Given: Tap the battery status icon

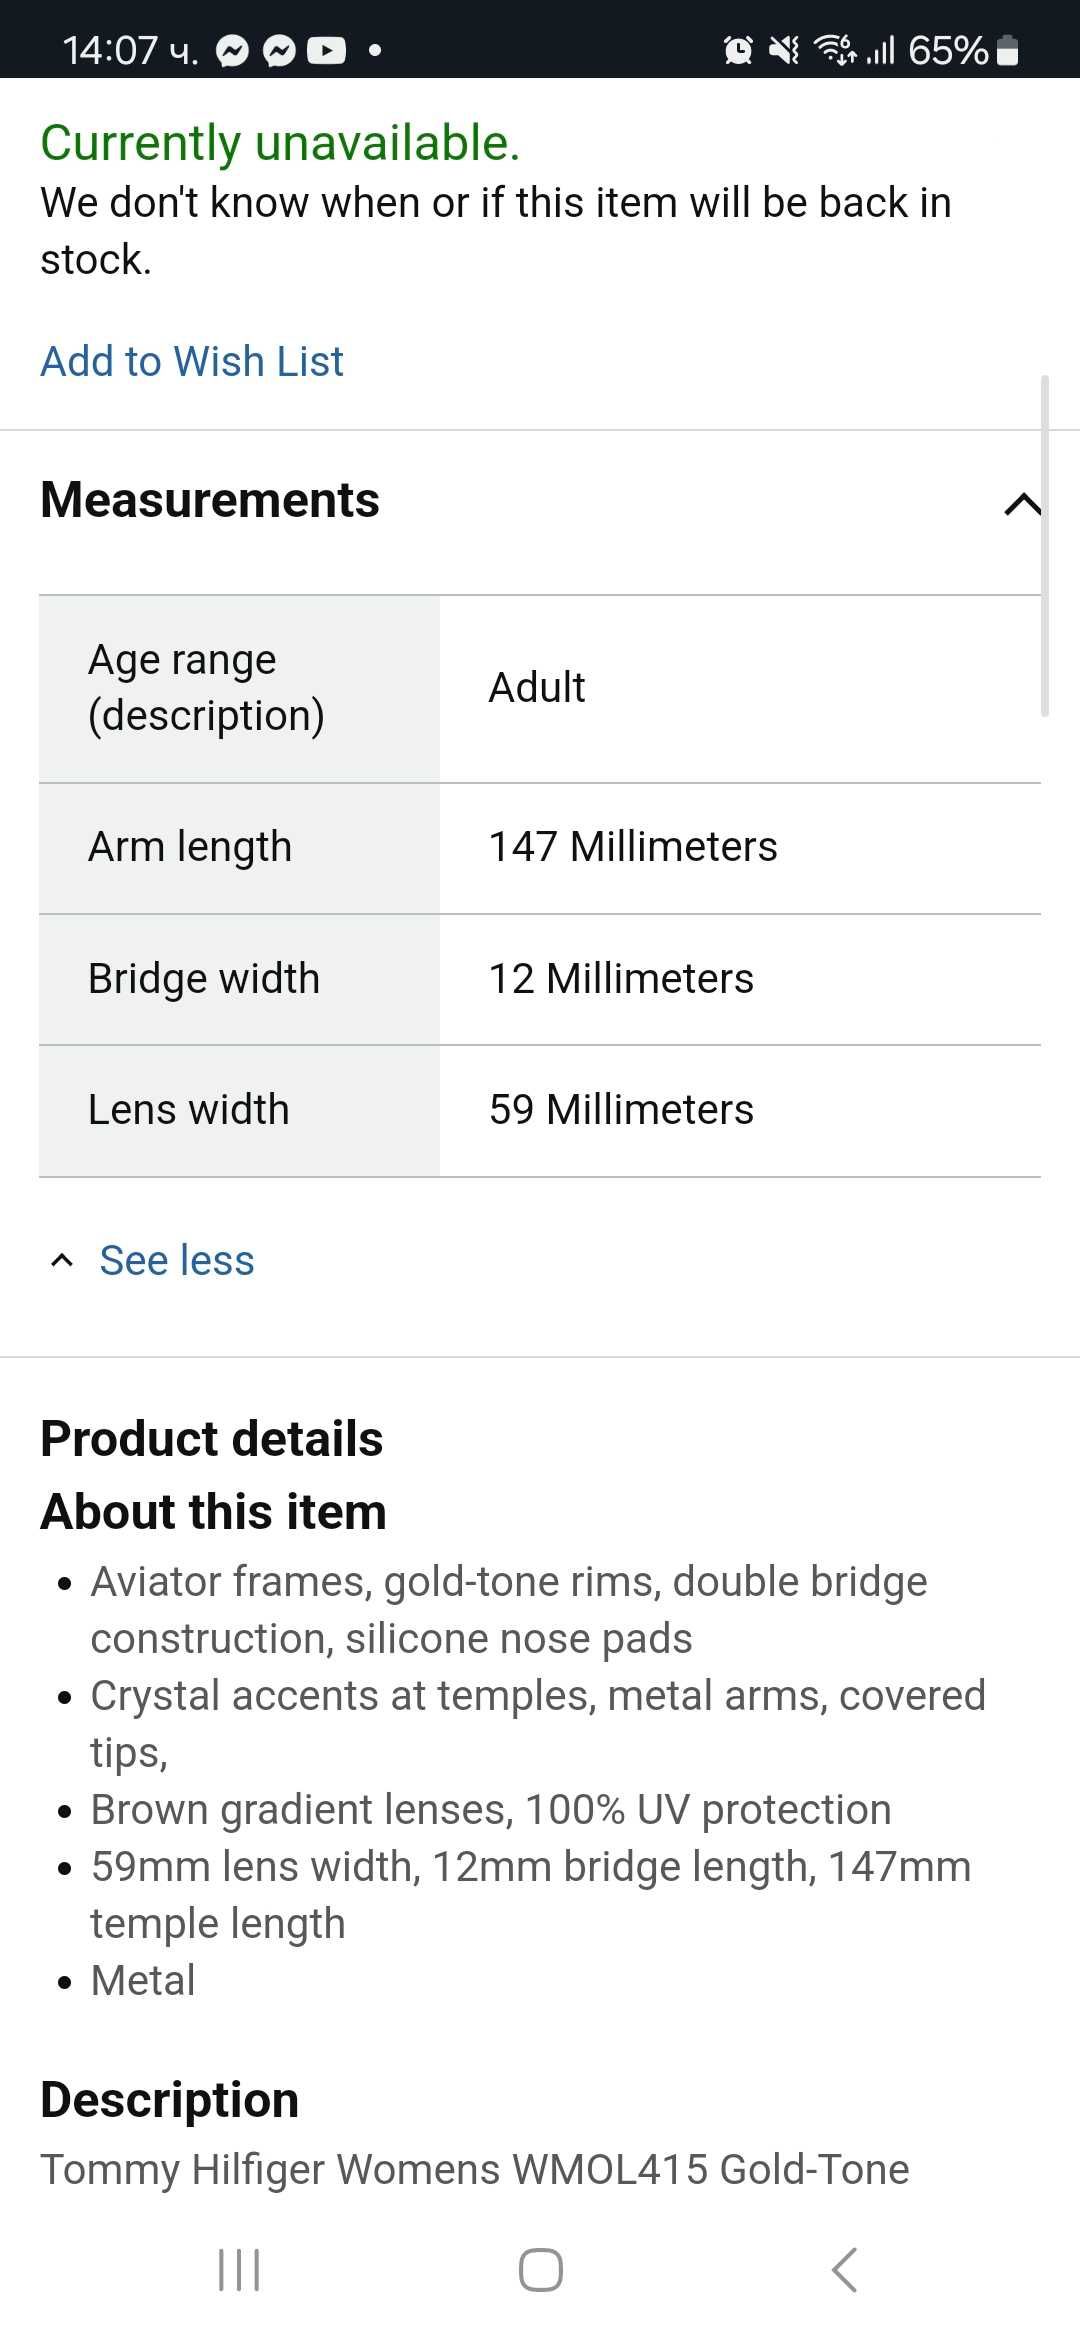Looking at the screenshot, I should (1008, 50).
